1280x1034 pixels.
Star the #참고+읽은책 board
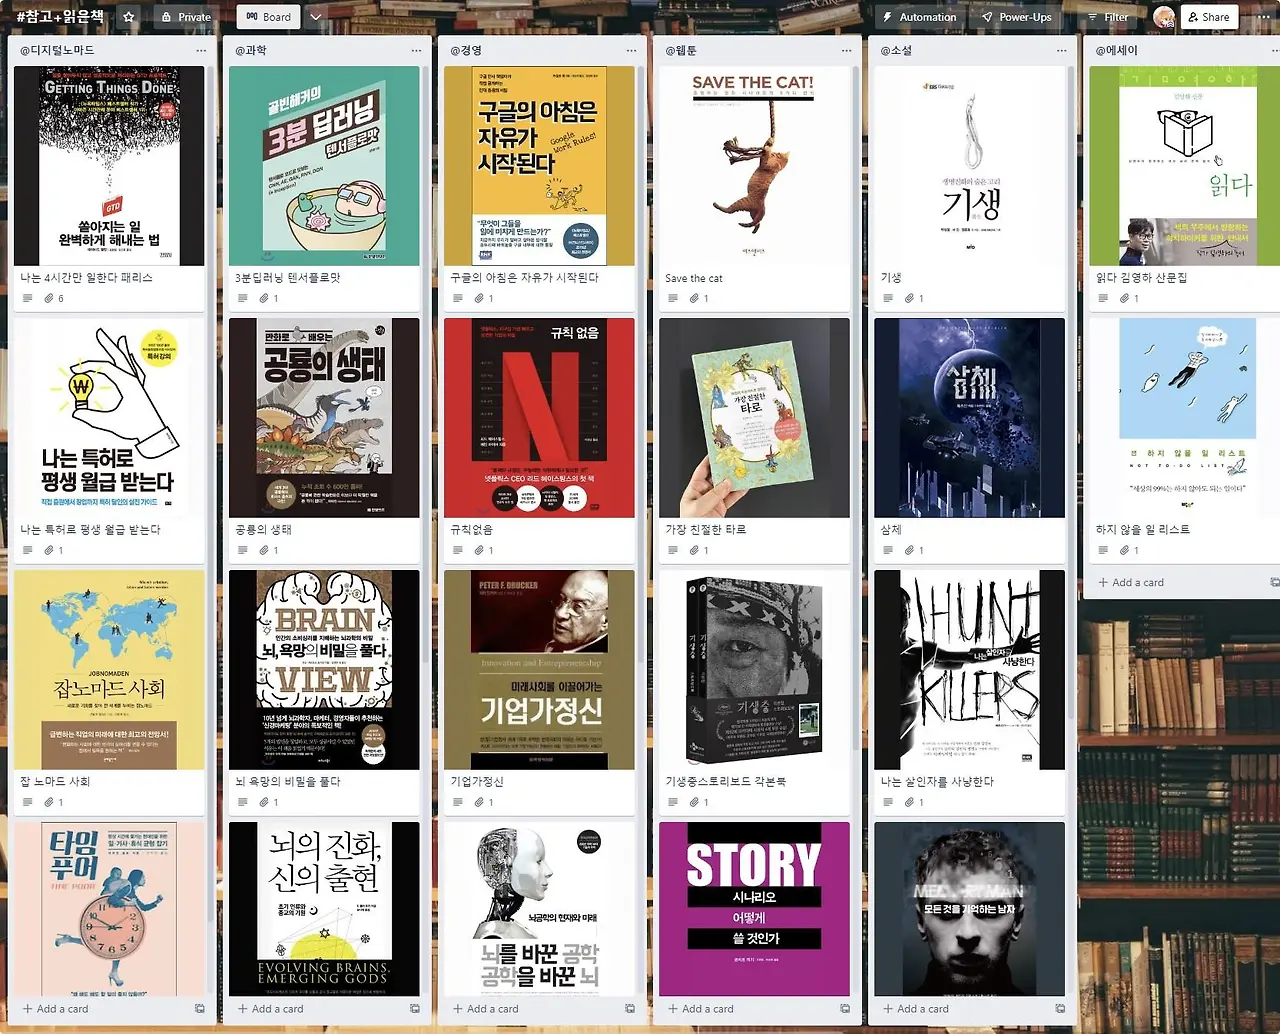[128, 17]
